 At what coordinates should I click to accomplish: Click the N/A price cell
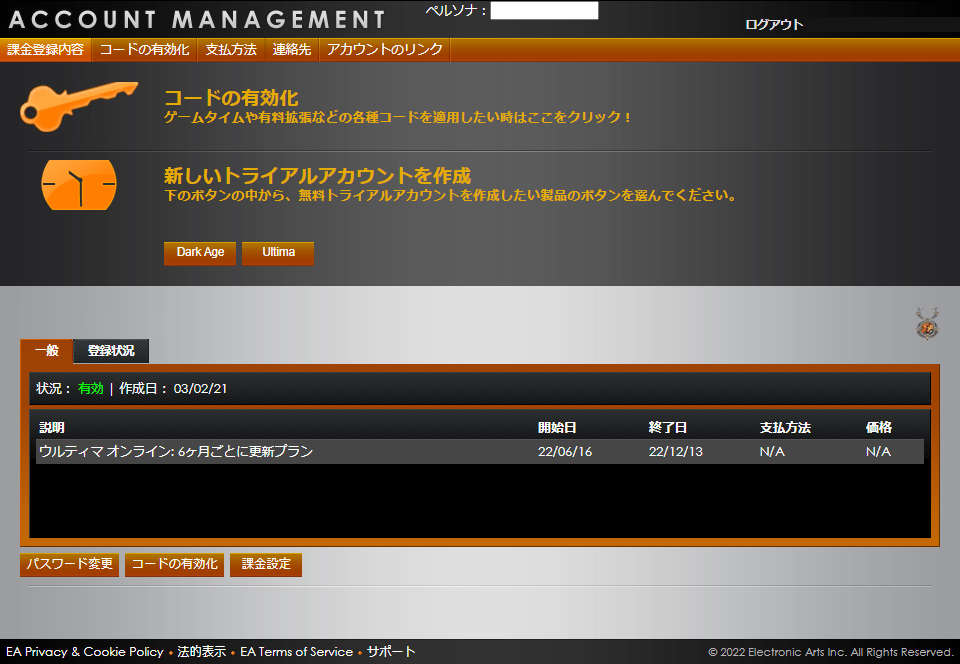point(879,452)
